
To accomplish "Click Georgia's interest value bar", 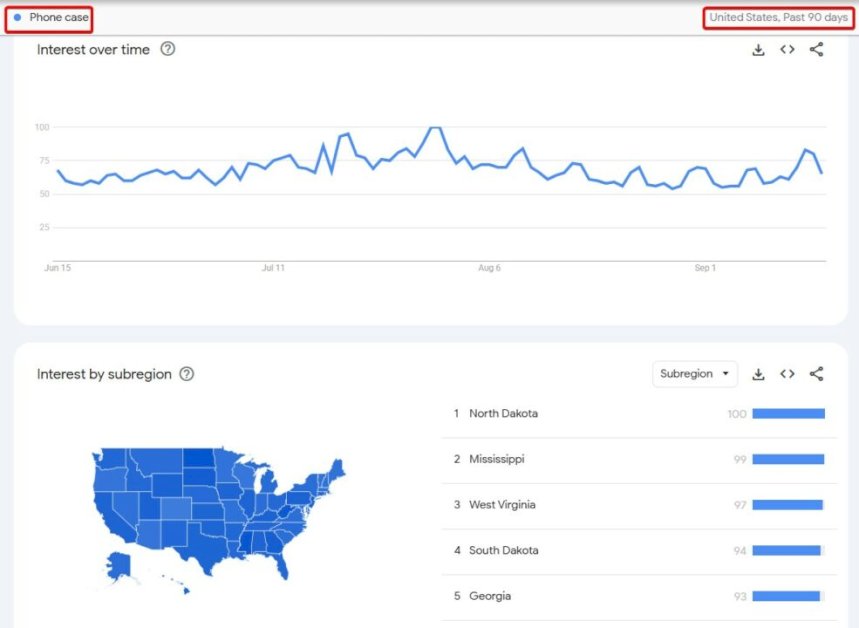I will click(x=789, y=596).
